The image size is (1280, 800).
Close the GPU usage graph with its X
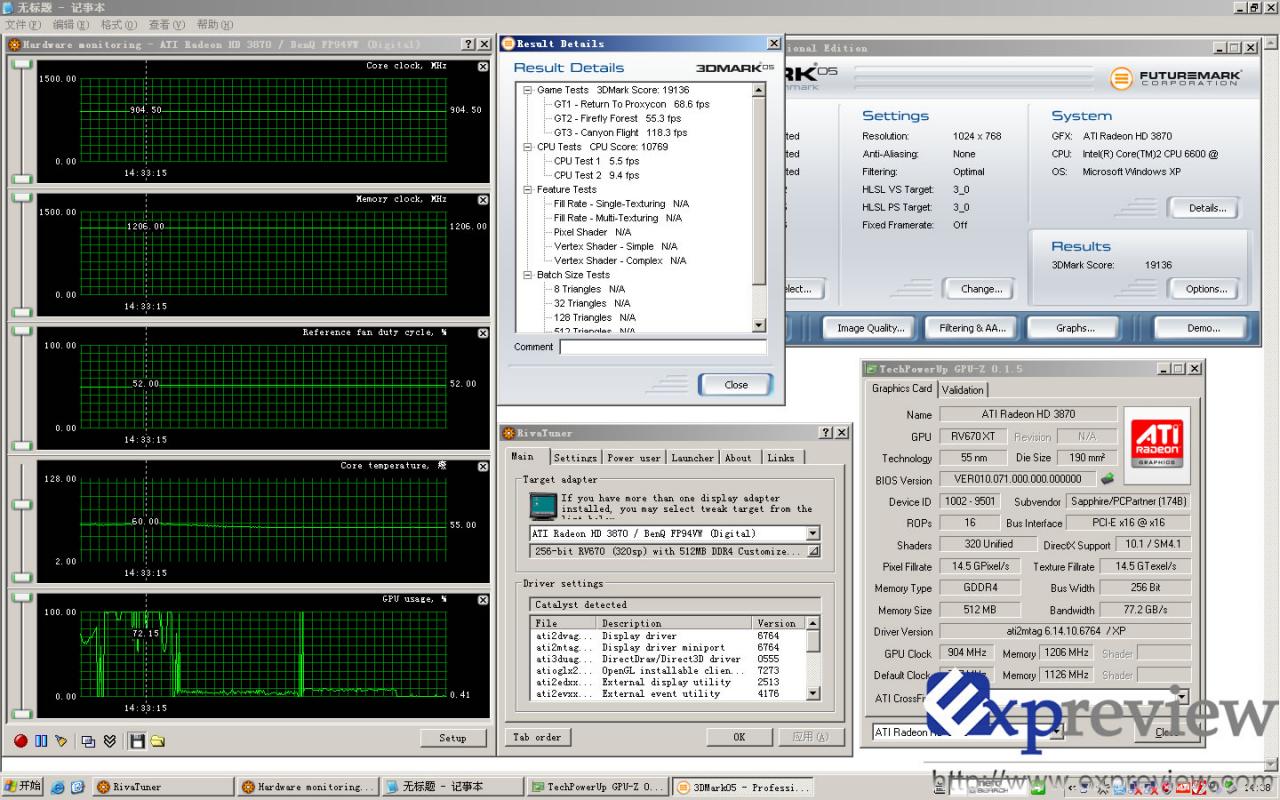(x=483, y=599)
